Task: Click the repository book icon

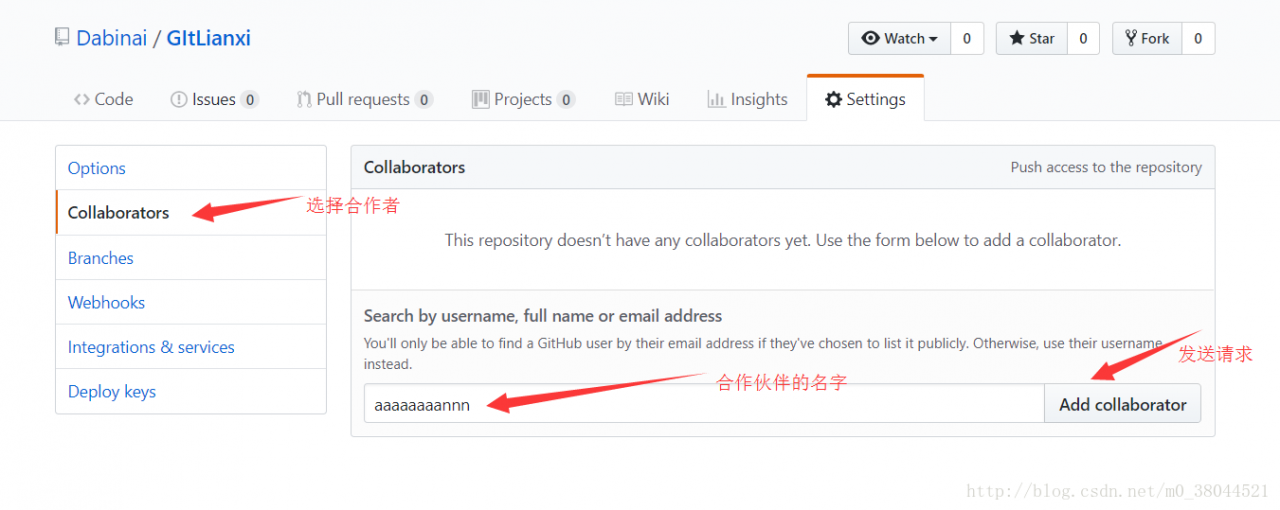Action: (62, 39)
